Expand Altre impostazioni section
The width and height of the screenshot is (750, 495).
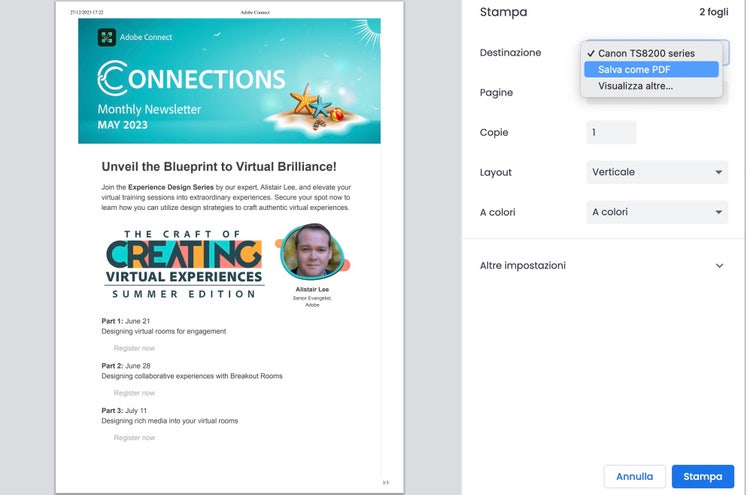pos(603,265)
